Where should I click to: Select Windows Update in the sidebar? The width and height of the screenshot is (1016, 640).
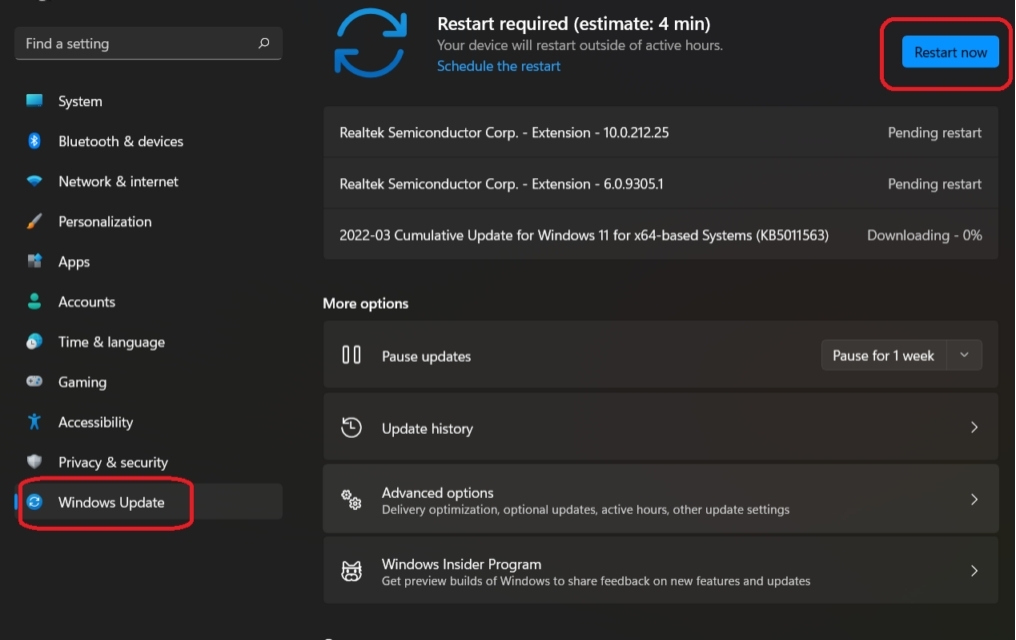click(111, 502)
